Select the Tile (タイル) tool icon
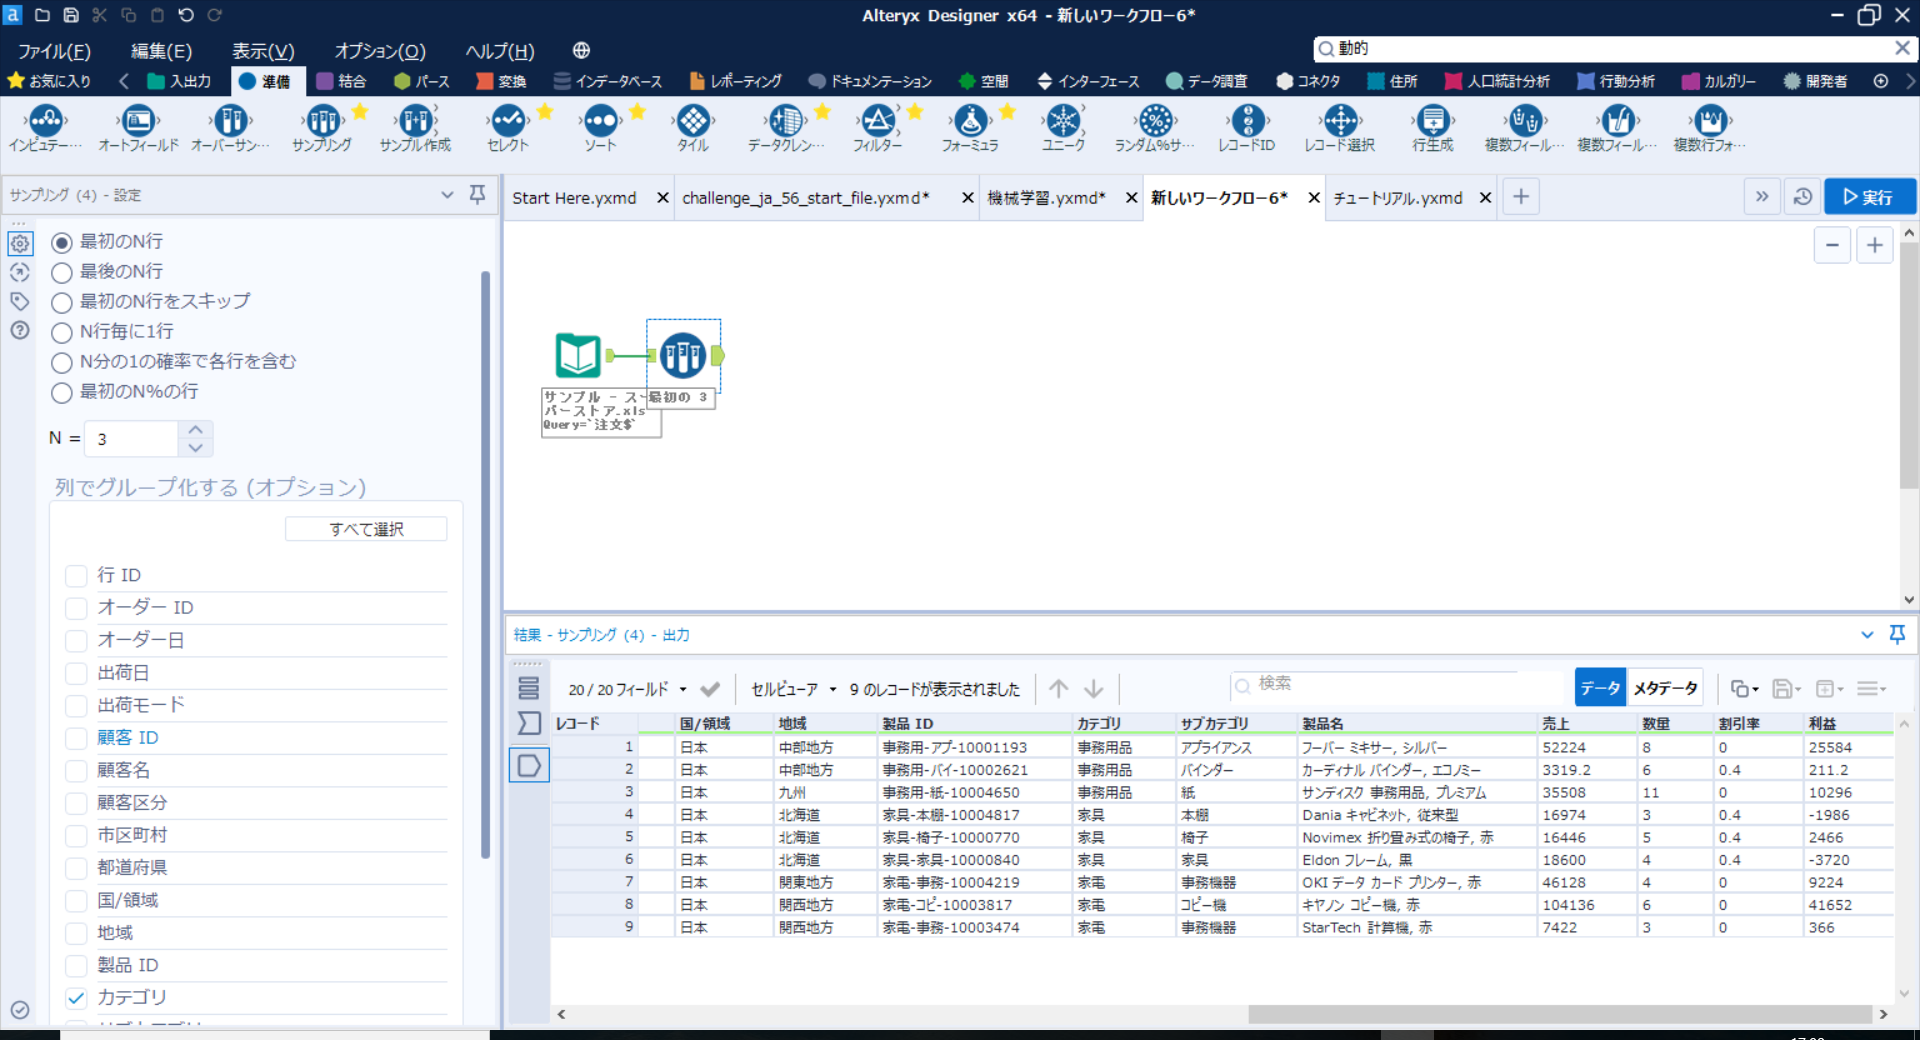This screenshot has height=1040, width=1920. (x=693, y=122)
